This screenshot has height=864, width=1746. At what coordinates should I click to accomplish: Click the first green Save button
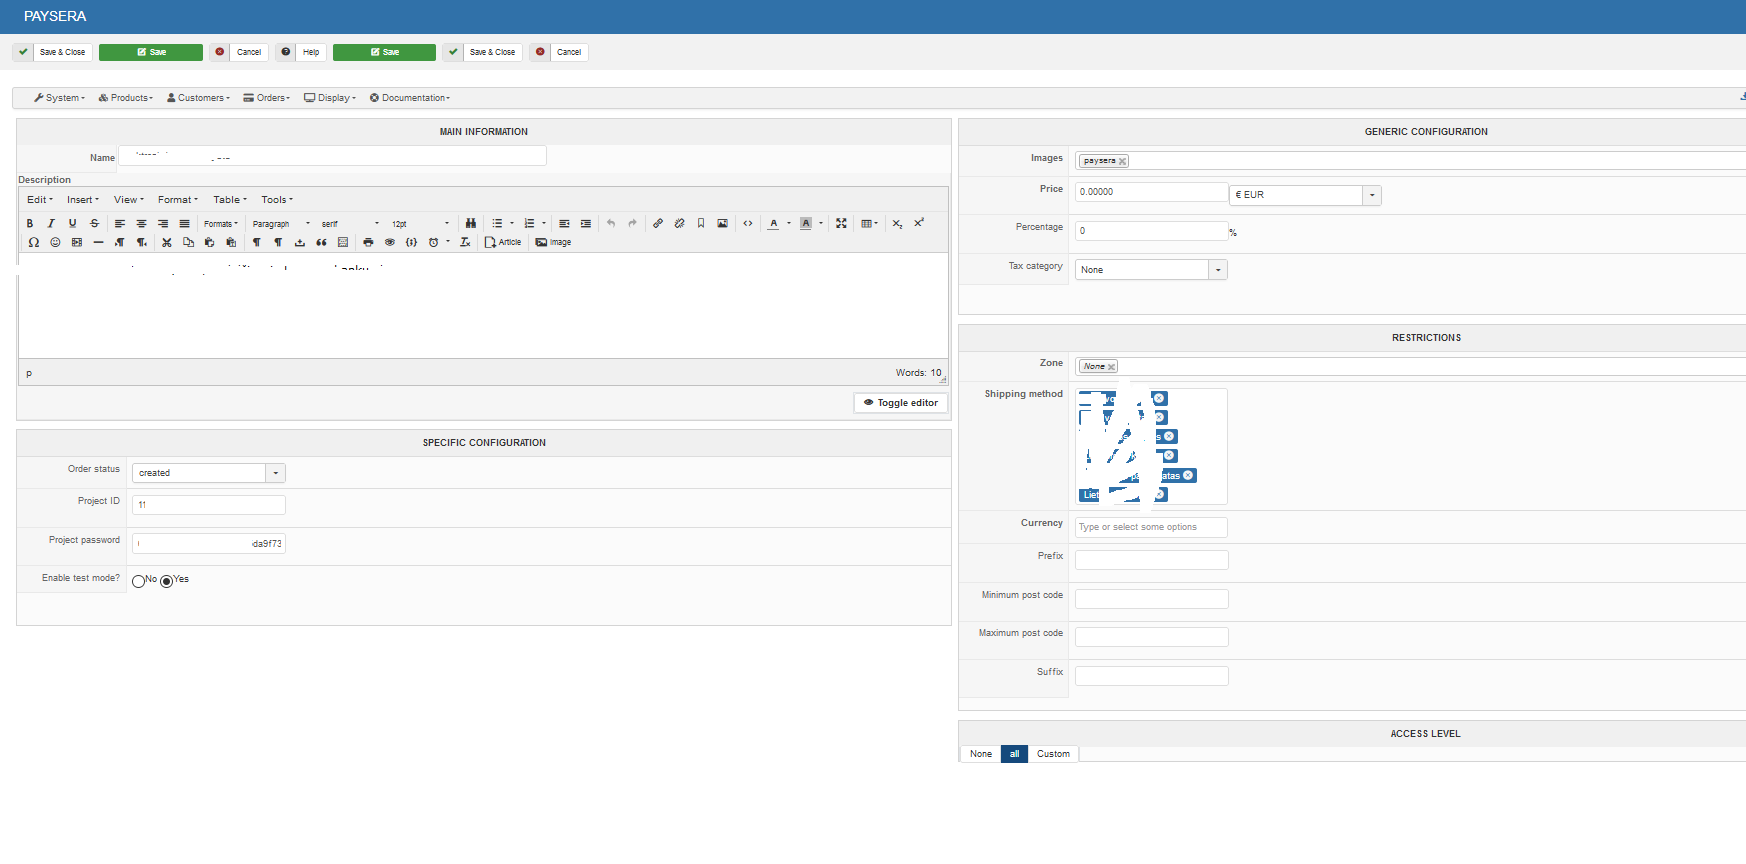pos(151,52)
